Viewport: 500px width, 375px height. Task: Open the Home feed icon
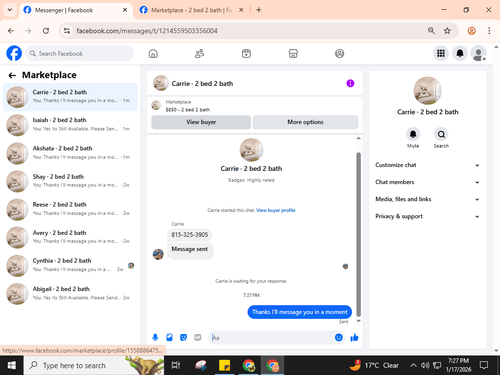coord(153,53)
